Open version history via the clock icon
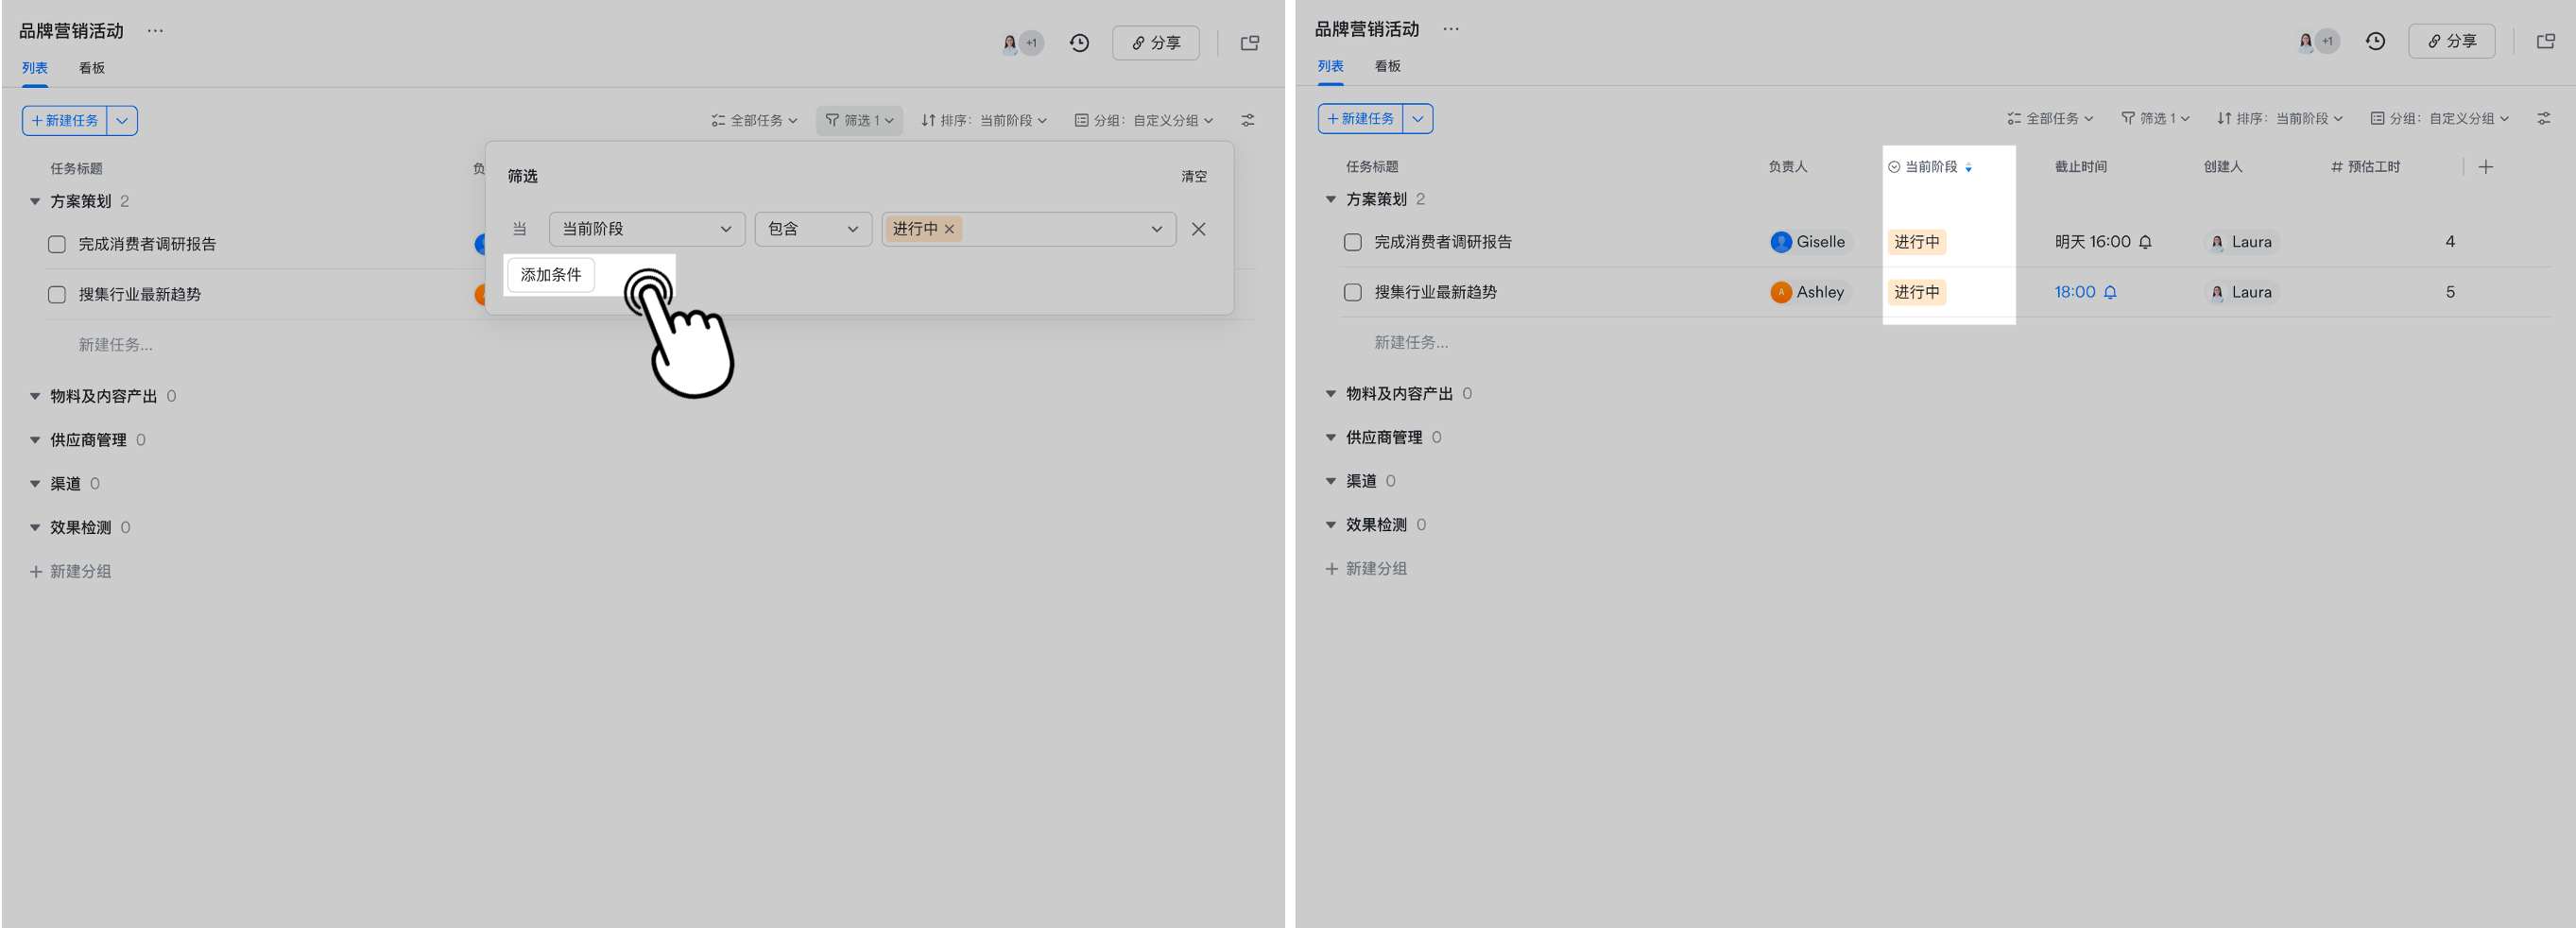Image resolution: width=2576 pixels, height=928 pixels. (1079, 43)
